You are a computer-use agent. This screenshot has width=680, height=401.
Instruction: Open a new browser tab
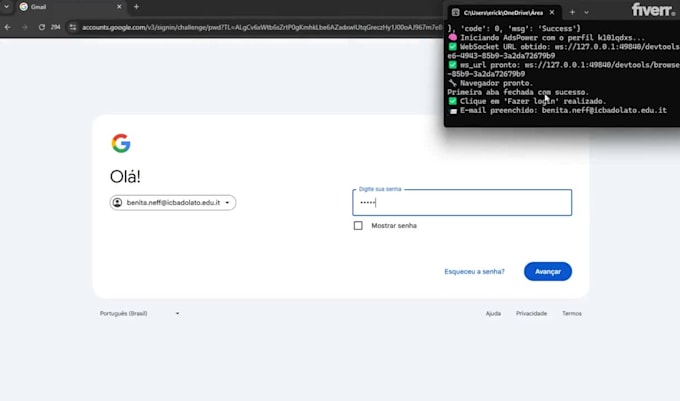136,7
